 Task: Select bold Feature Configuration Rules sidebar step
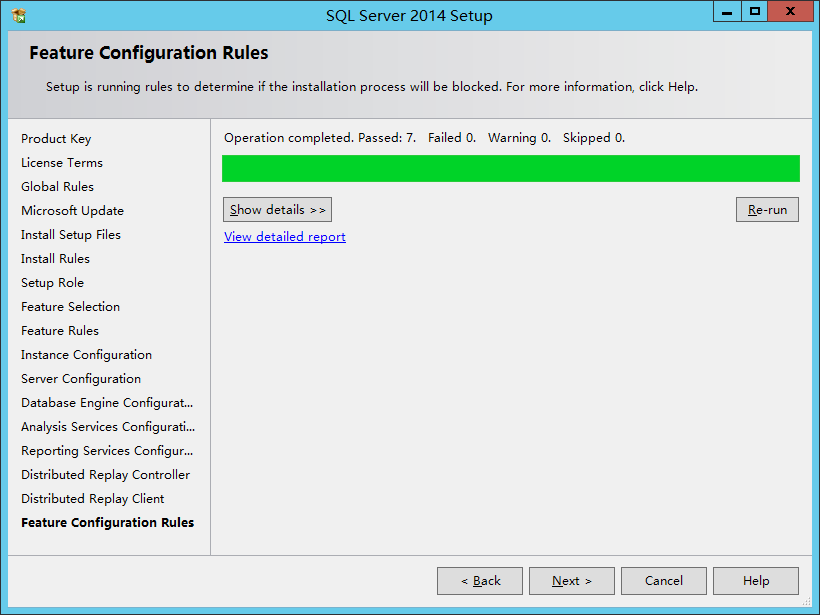pyautogui.click(x=108, y=523)
